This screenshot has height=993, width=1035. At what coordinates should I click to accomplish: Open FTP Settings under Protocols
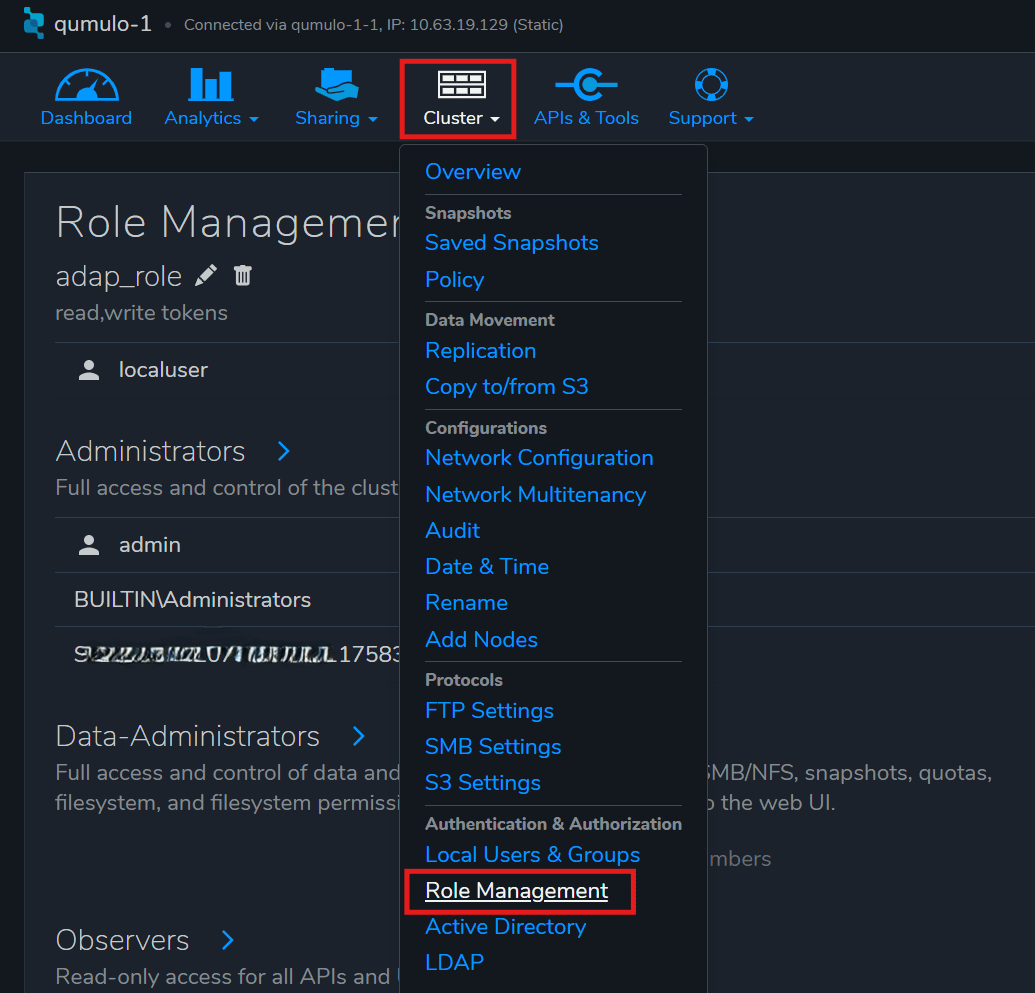(x=489, y=711)
